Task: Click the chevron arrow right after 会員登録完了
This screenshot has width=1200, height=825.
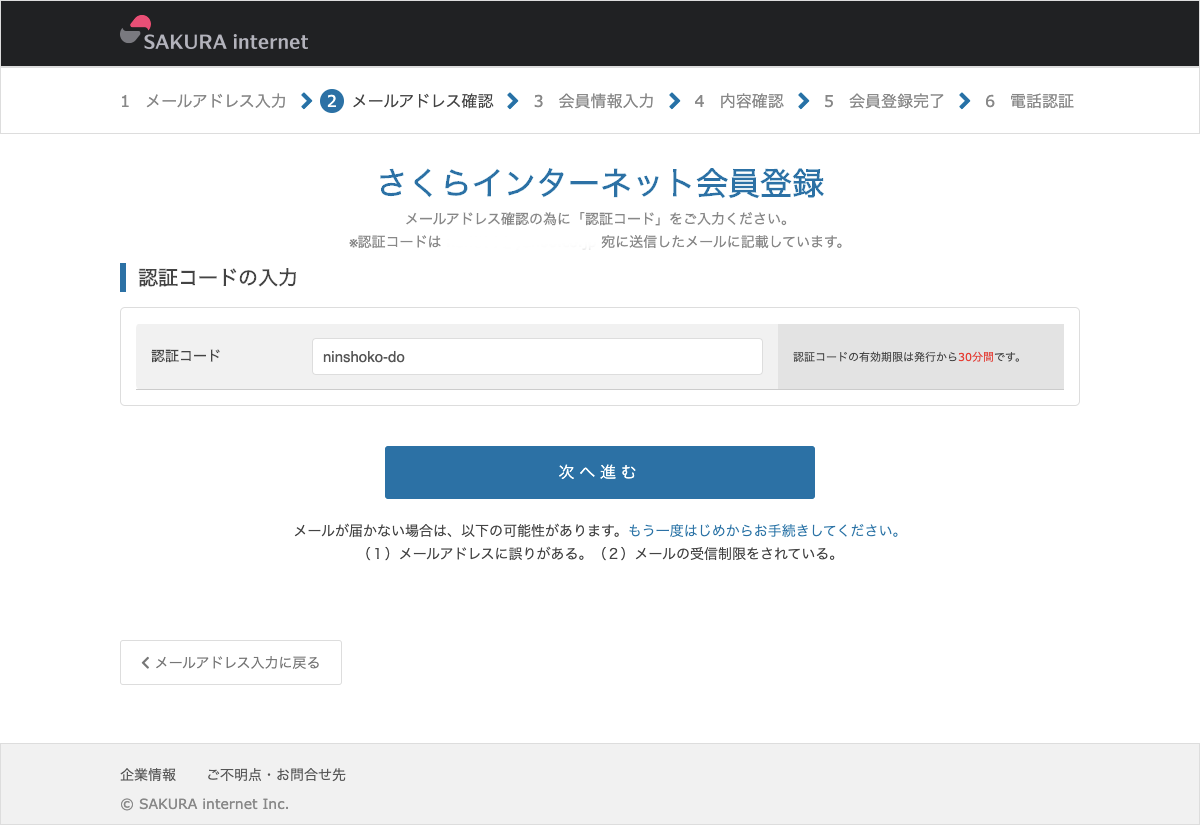Action: (x=964, y=101)
